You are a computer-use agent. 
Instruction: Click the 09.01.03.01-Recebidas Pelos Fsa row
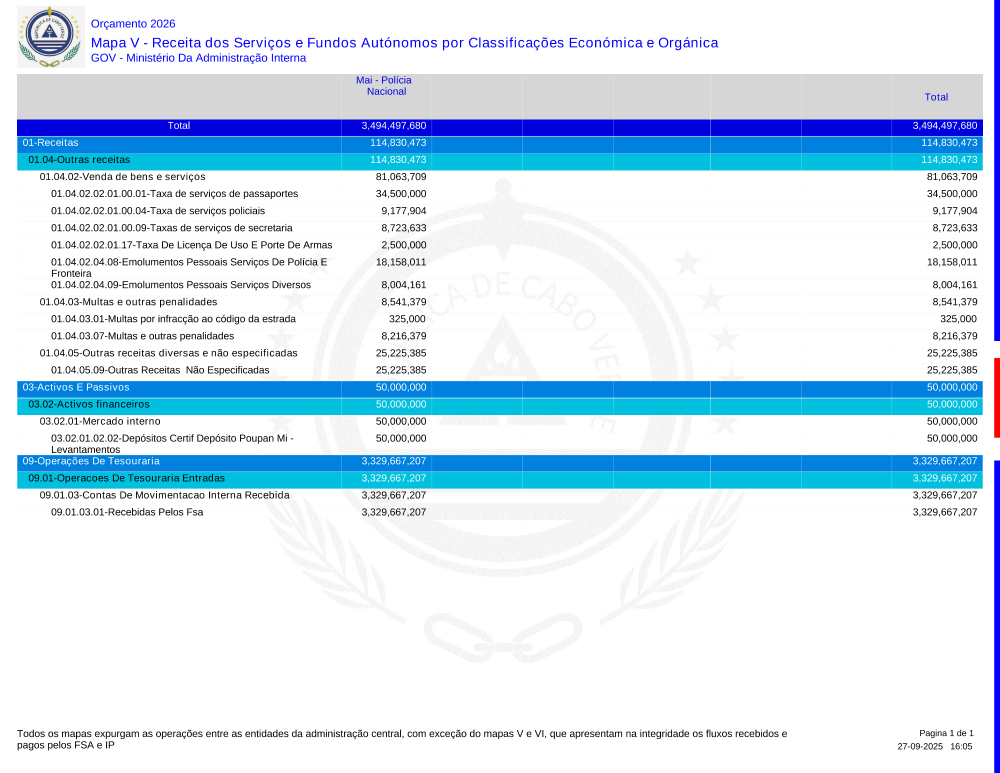click(x=126, y=512)
